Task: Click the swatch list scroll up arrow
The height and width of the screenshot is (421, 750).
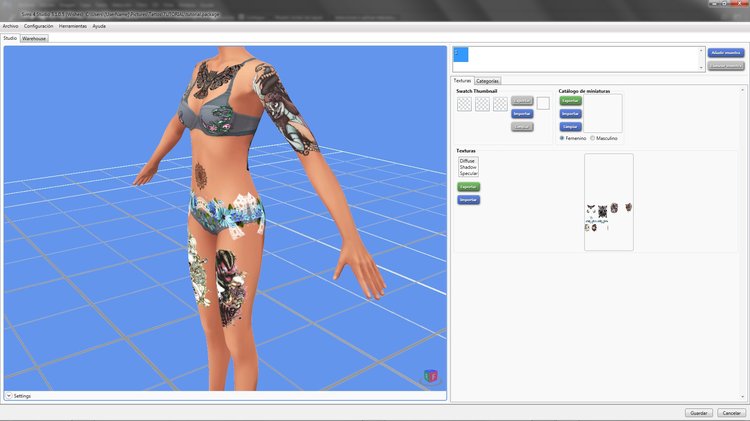Action: (x=701, y=50)
